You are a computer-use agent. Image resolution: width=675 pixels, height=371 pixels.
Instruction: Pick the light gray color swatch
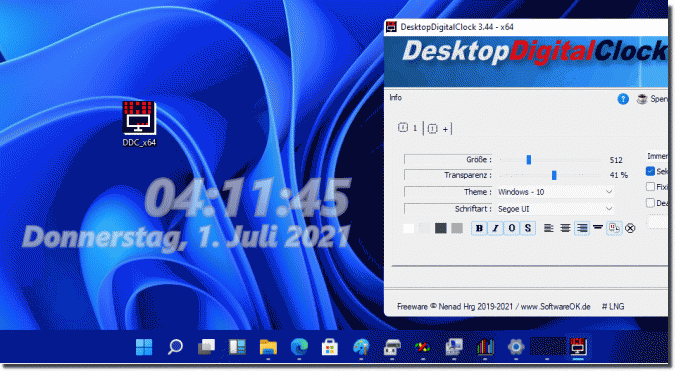pos(424,228)
